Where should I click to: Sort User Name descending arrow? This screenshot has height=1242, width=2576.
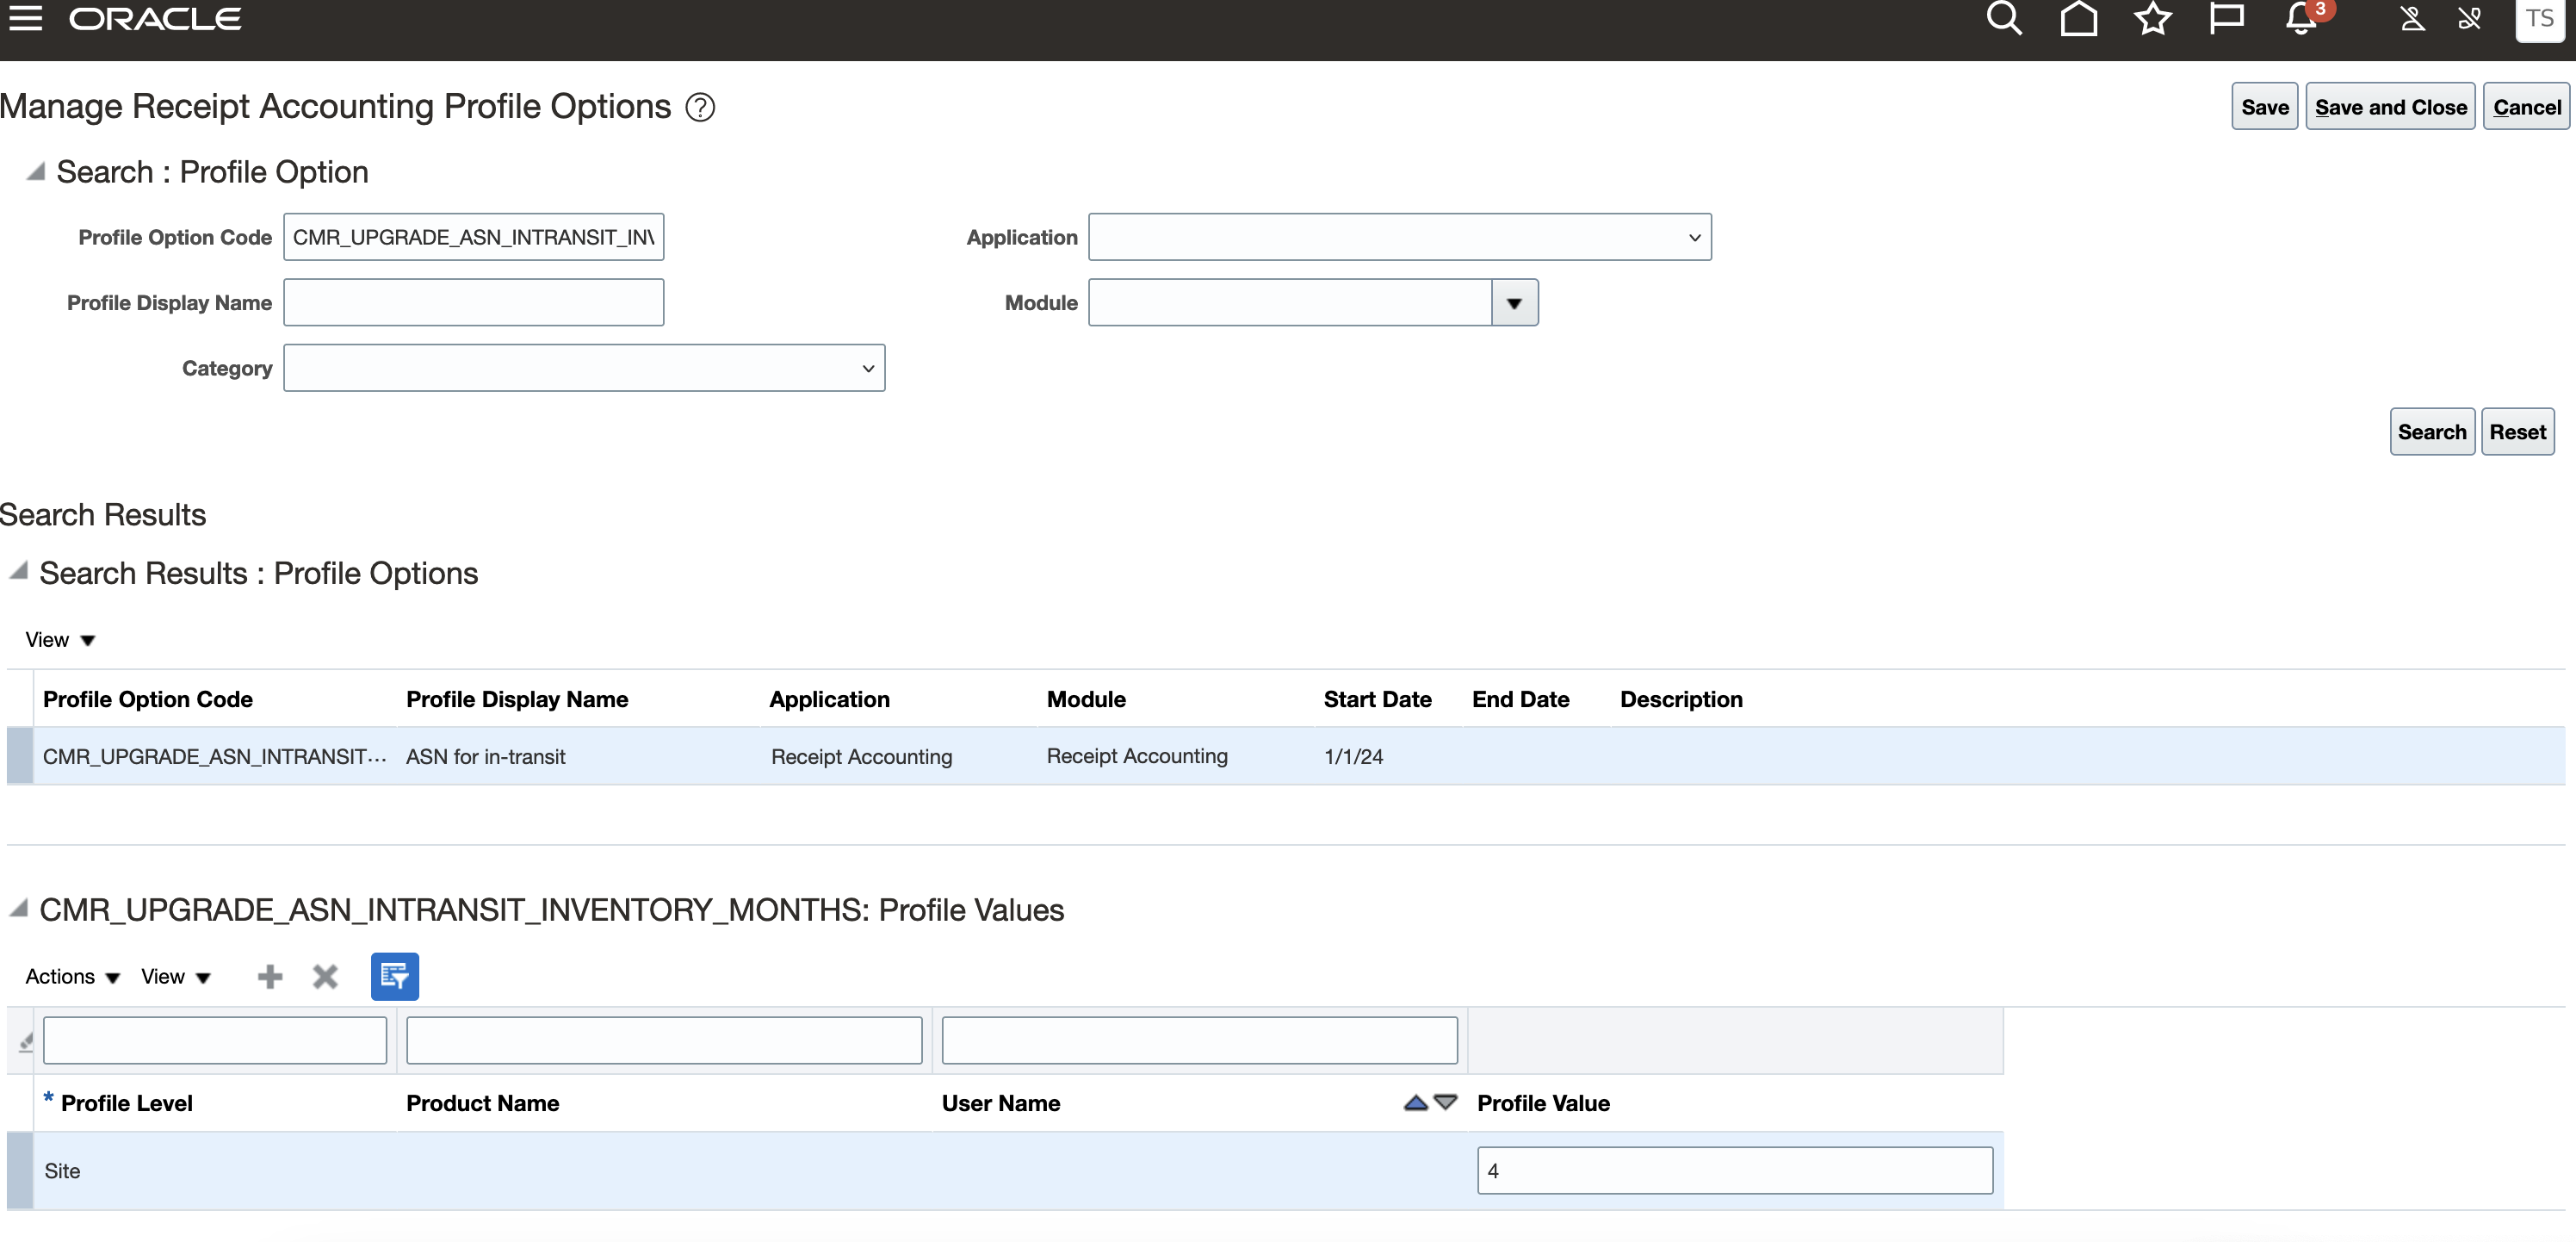tap(1445, 1102)
